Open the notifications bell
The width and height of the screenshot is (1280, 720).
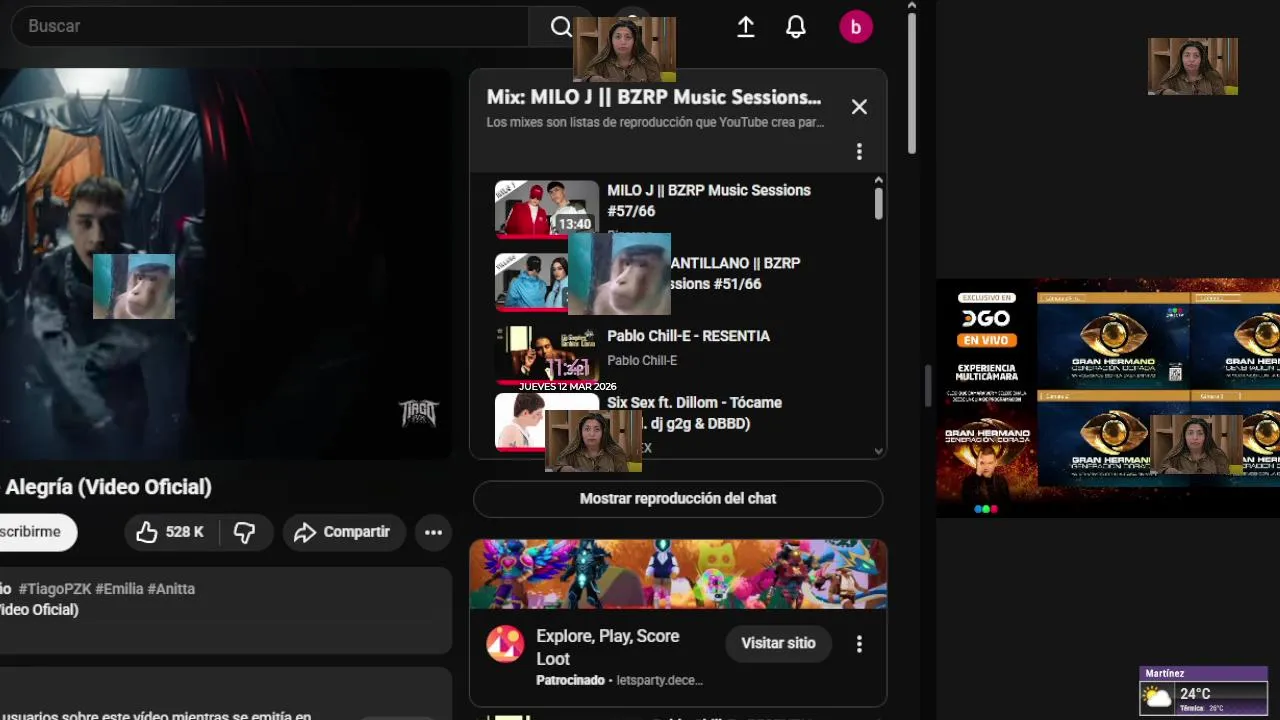[796, 27]
